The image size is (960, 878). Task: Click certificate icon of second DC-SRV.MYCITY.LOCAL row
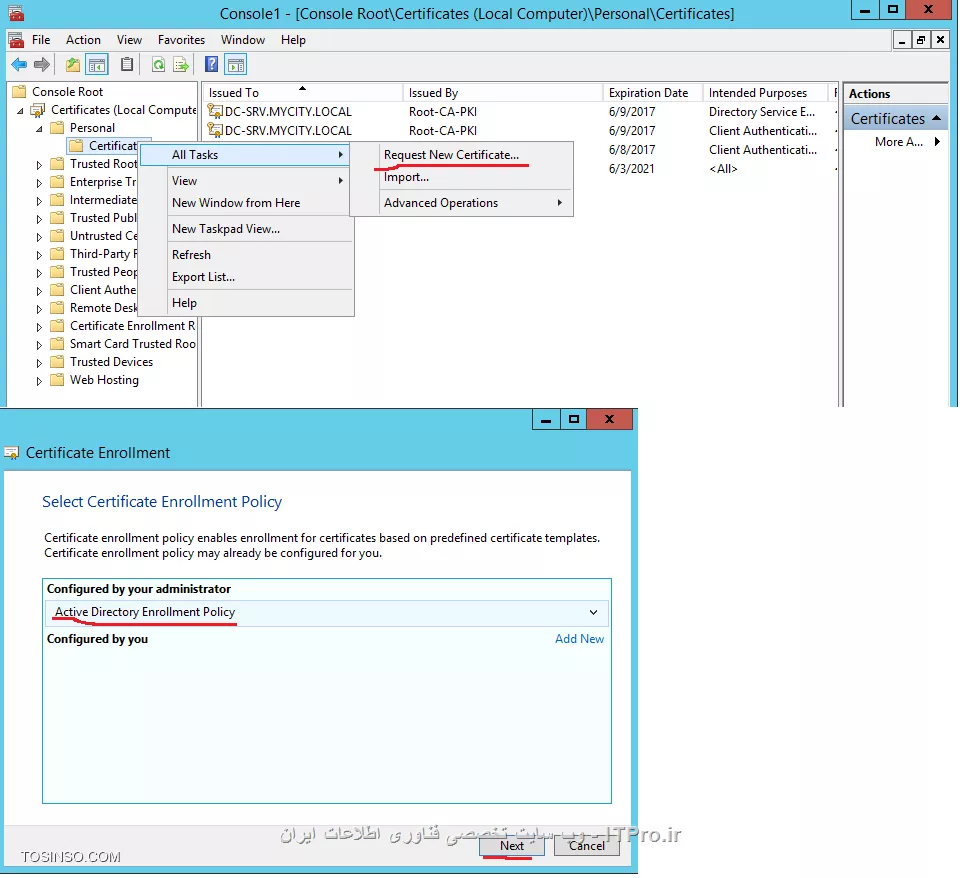[x=215, y=130]
